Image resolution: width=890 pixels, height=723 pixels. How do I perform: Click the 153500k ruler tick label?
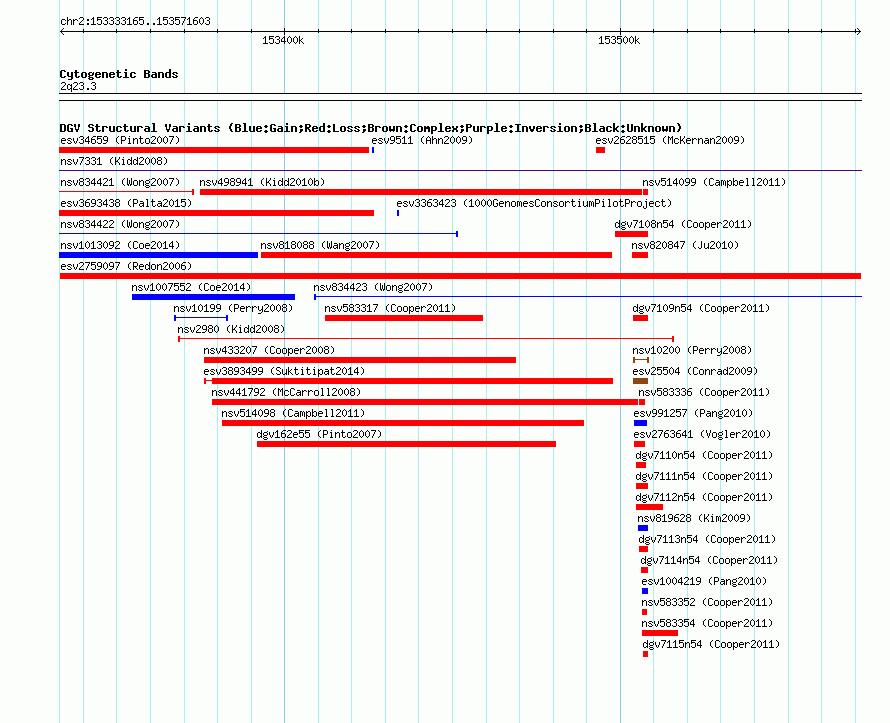[x=619, y=40]
